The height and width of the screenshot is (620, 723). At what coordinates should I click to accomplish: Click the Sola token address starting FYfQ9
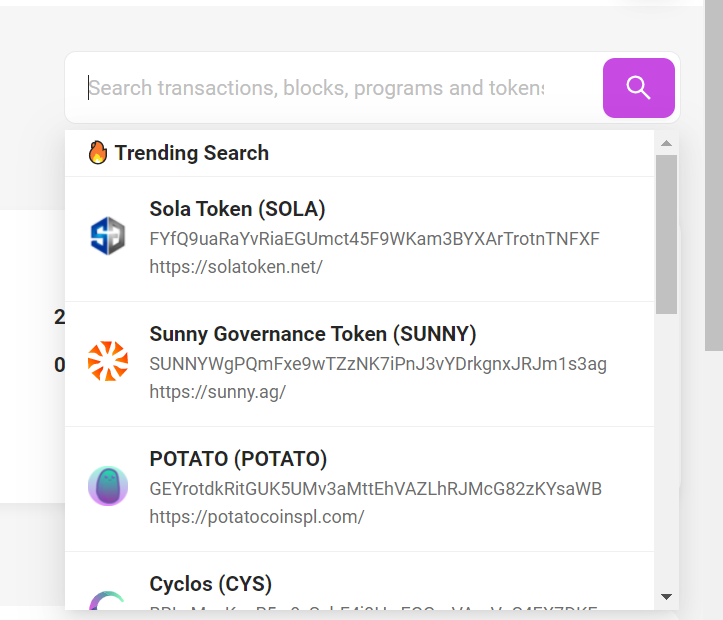[x=374, y=239]
